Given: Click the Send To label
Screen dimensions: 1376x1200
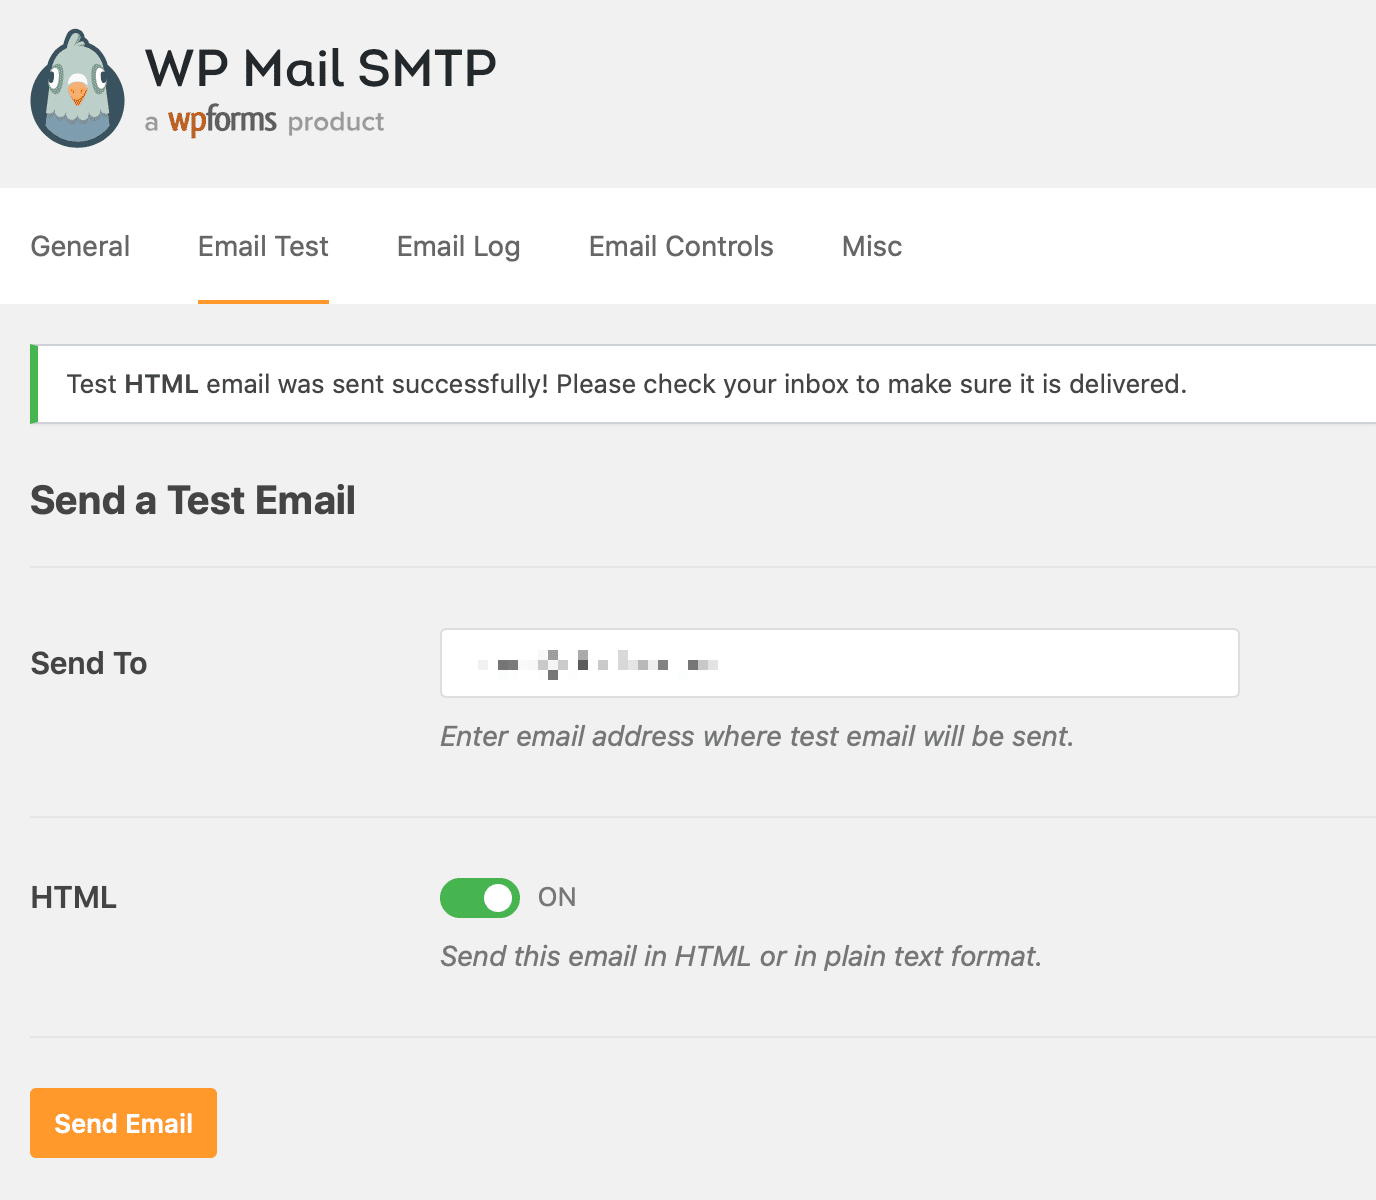Looking at the screenshot, I should [89, 663].
